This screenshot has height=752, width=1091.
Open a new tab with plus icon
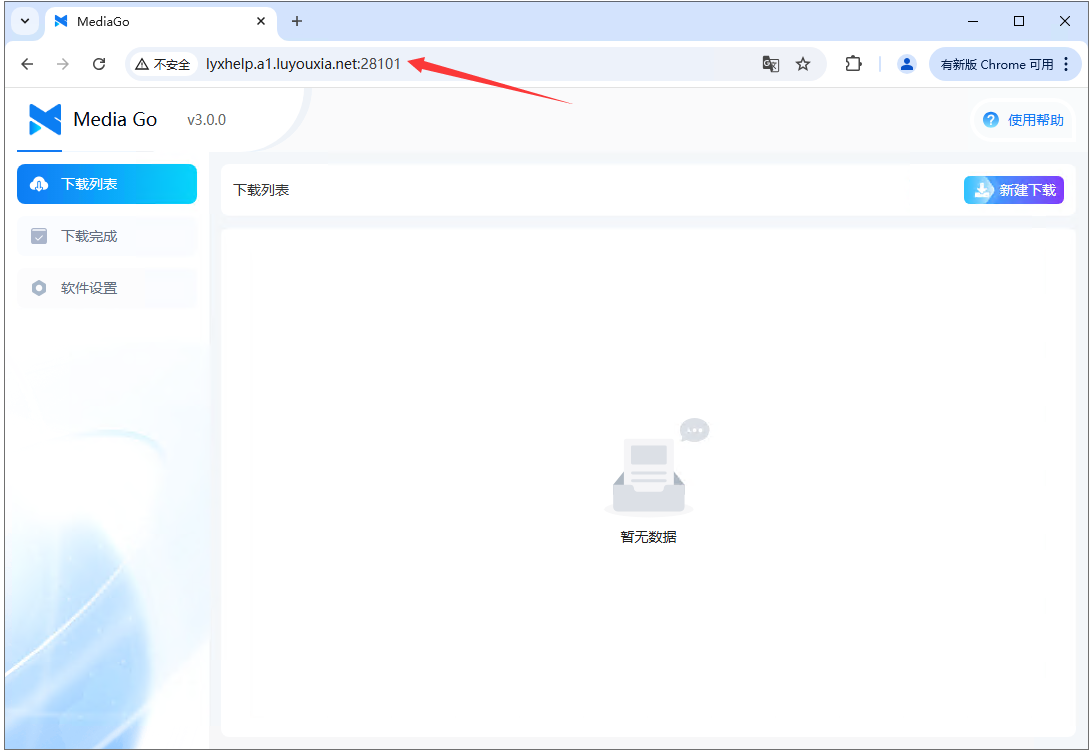[x=296, y=21]
